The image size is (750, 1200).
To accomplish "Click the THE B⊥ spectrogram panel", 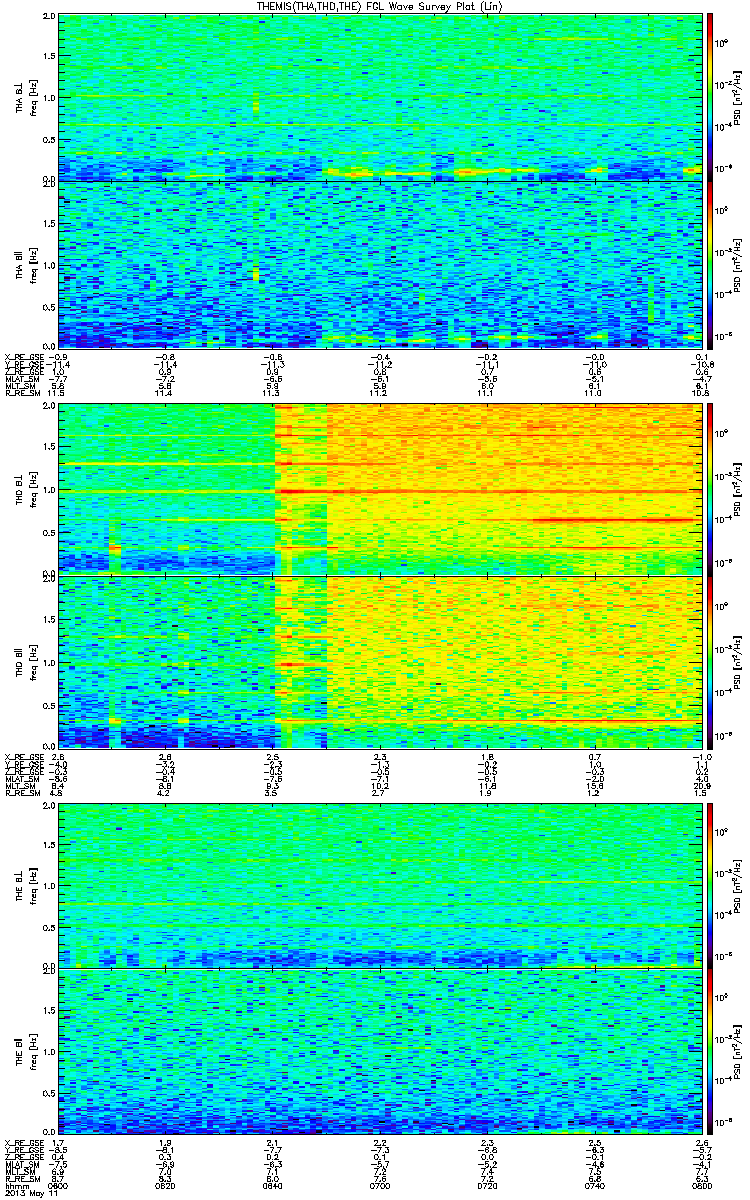I will coord(378,884).
